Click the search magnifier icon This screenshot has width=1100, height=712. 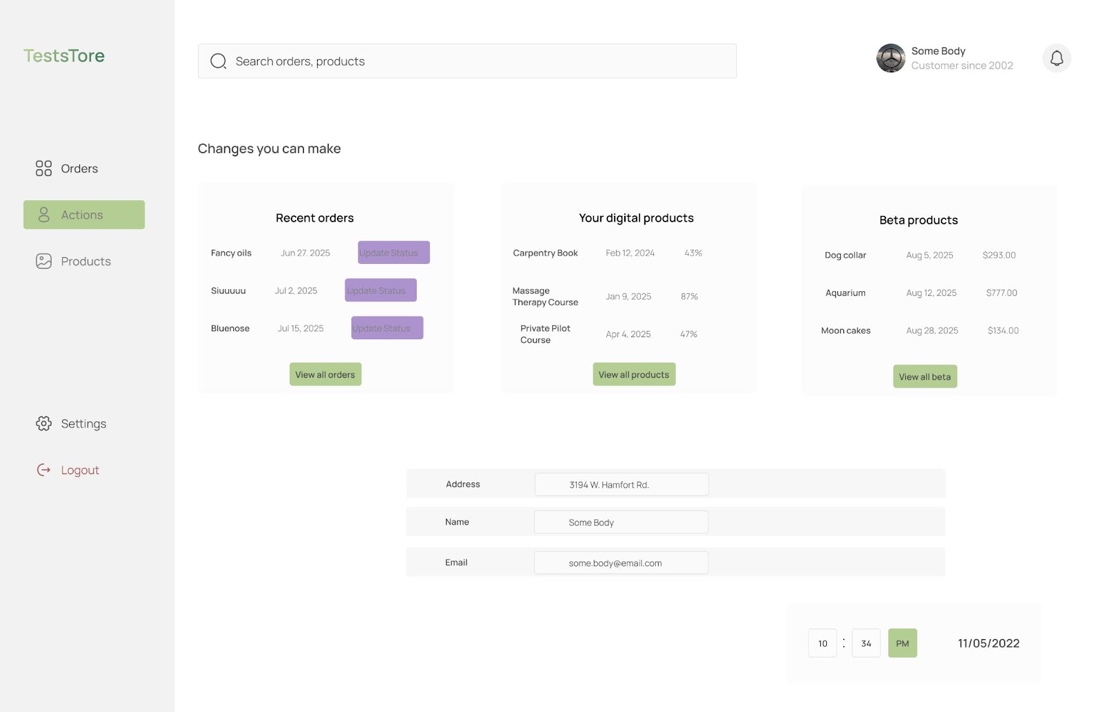218,61
